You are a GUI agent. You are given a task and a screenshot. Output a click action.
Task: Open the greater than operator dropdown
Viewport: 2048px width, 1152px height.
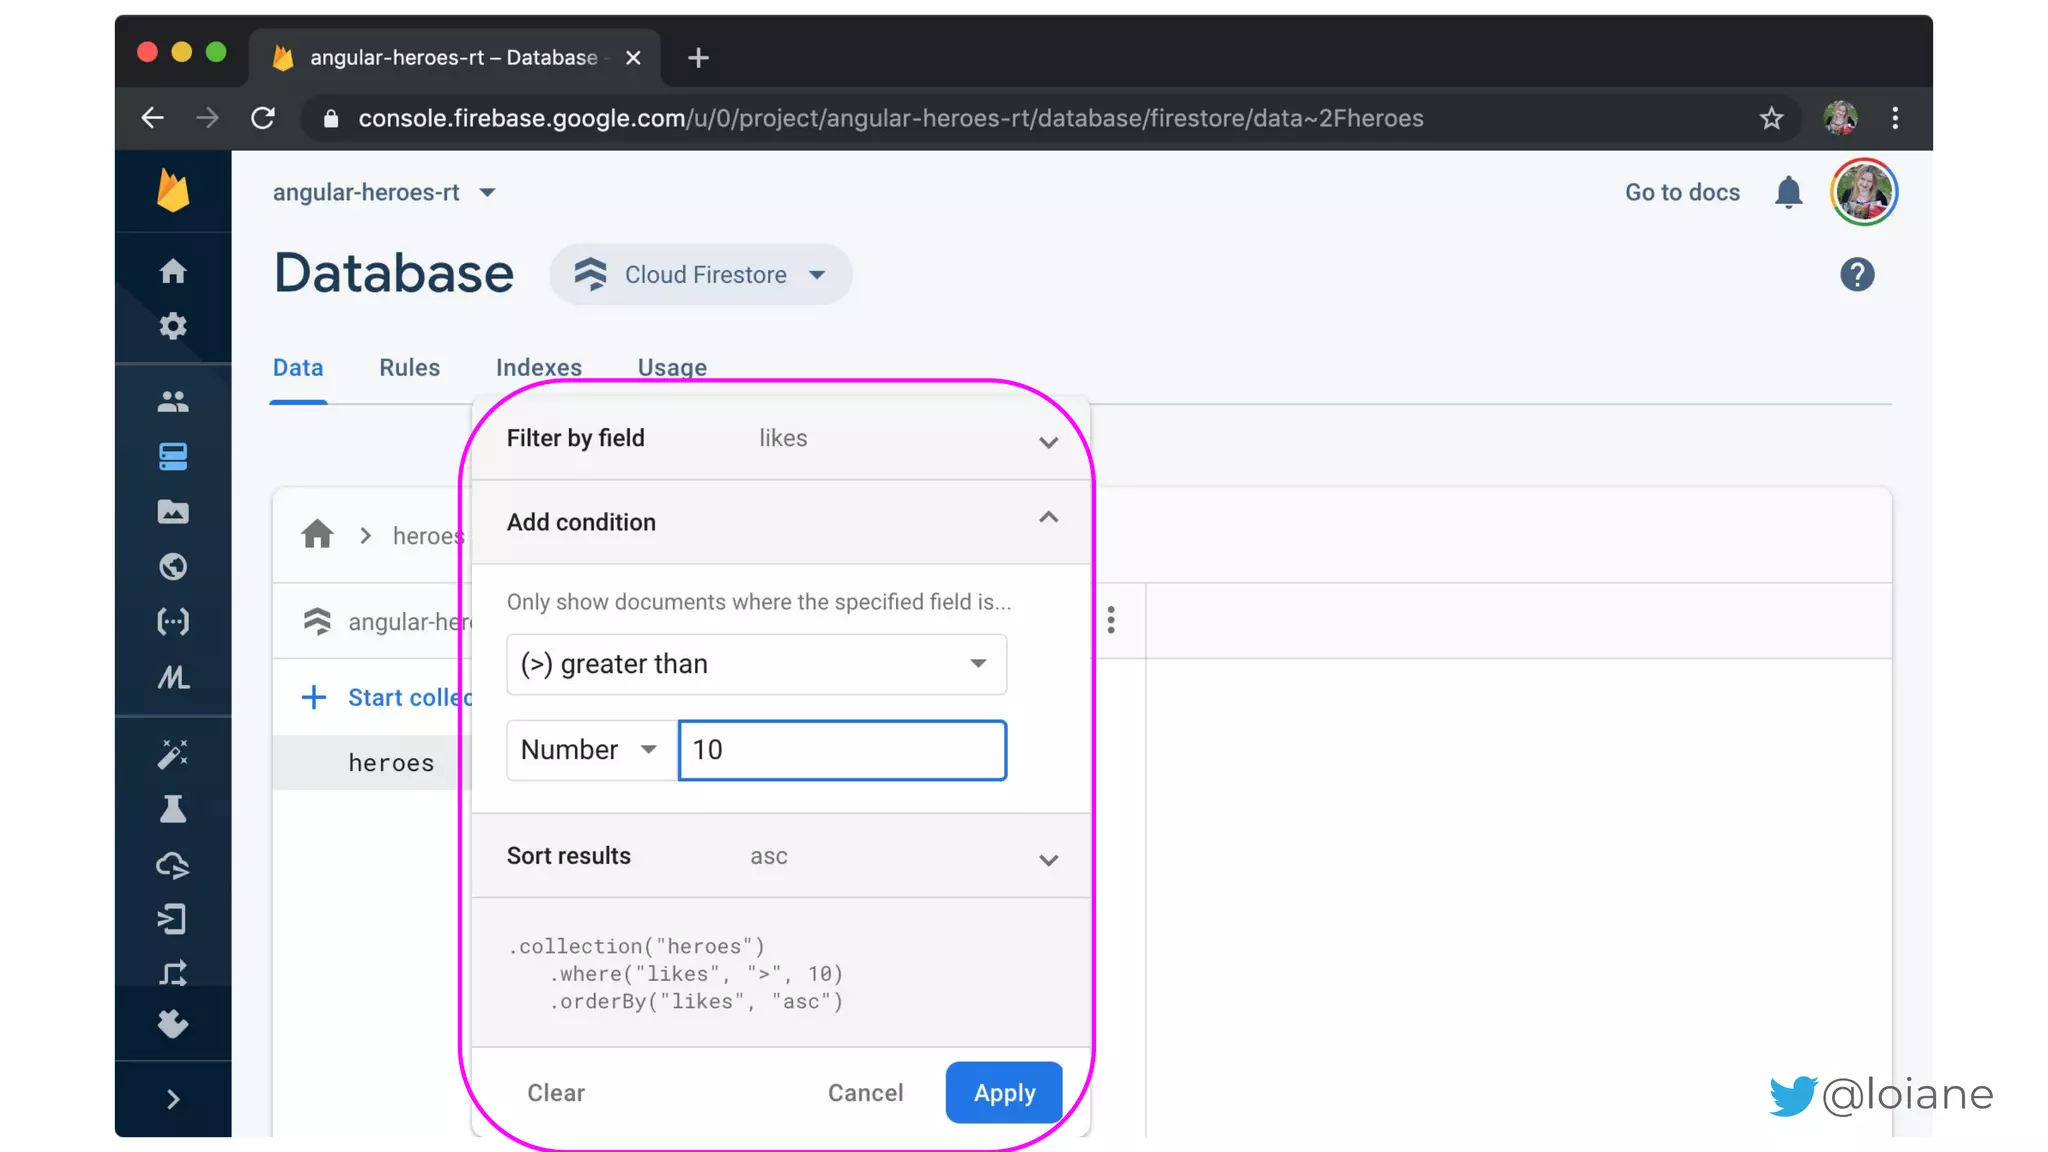(756, 664)
